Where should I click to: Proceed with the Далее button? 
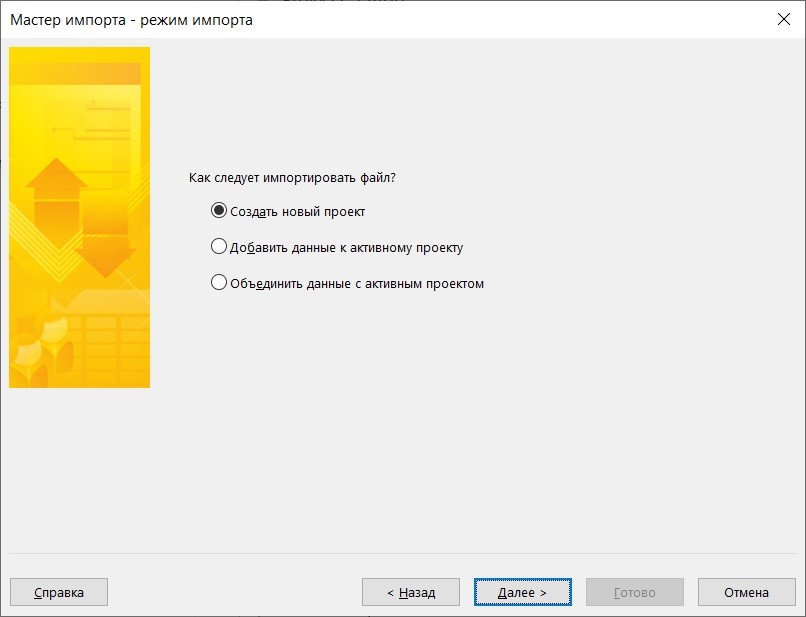[x=522, y=592]
